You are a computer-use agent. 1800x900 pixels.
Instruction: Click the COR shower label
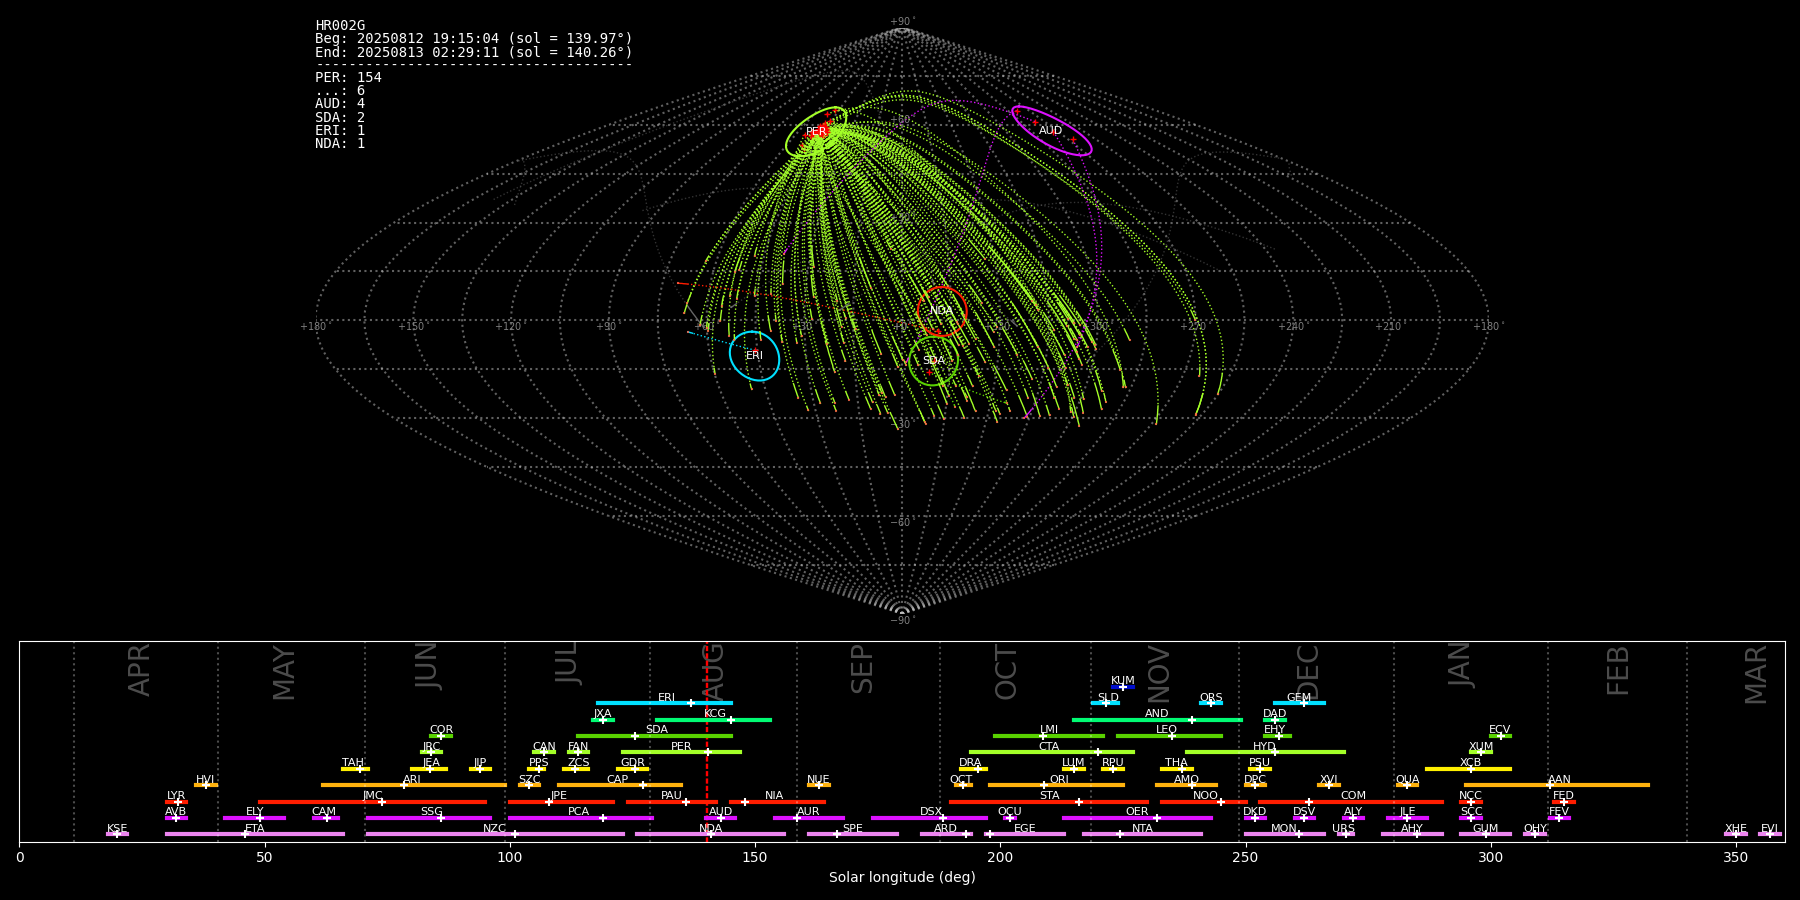coord(441,730)
